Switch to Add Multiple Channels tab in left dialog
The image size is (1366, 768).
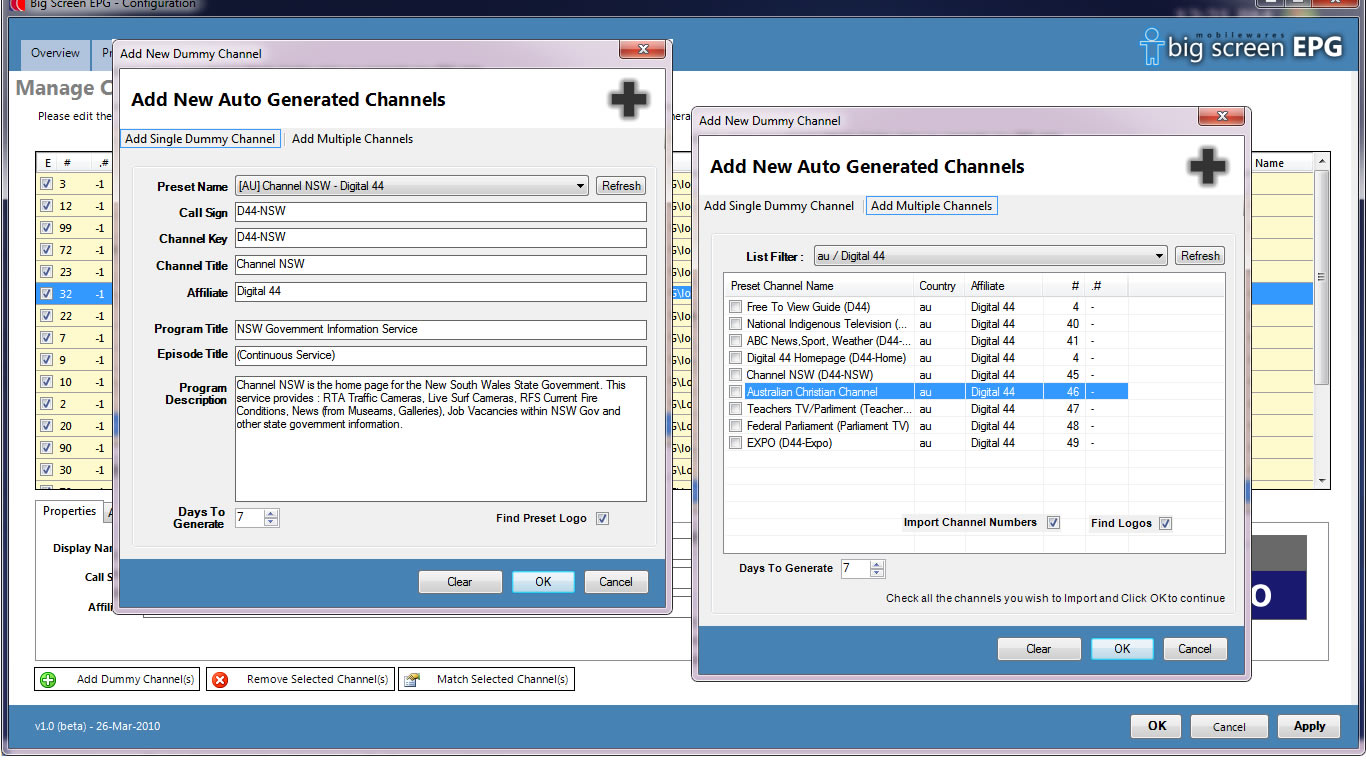[352, 139]
